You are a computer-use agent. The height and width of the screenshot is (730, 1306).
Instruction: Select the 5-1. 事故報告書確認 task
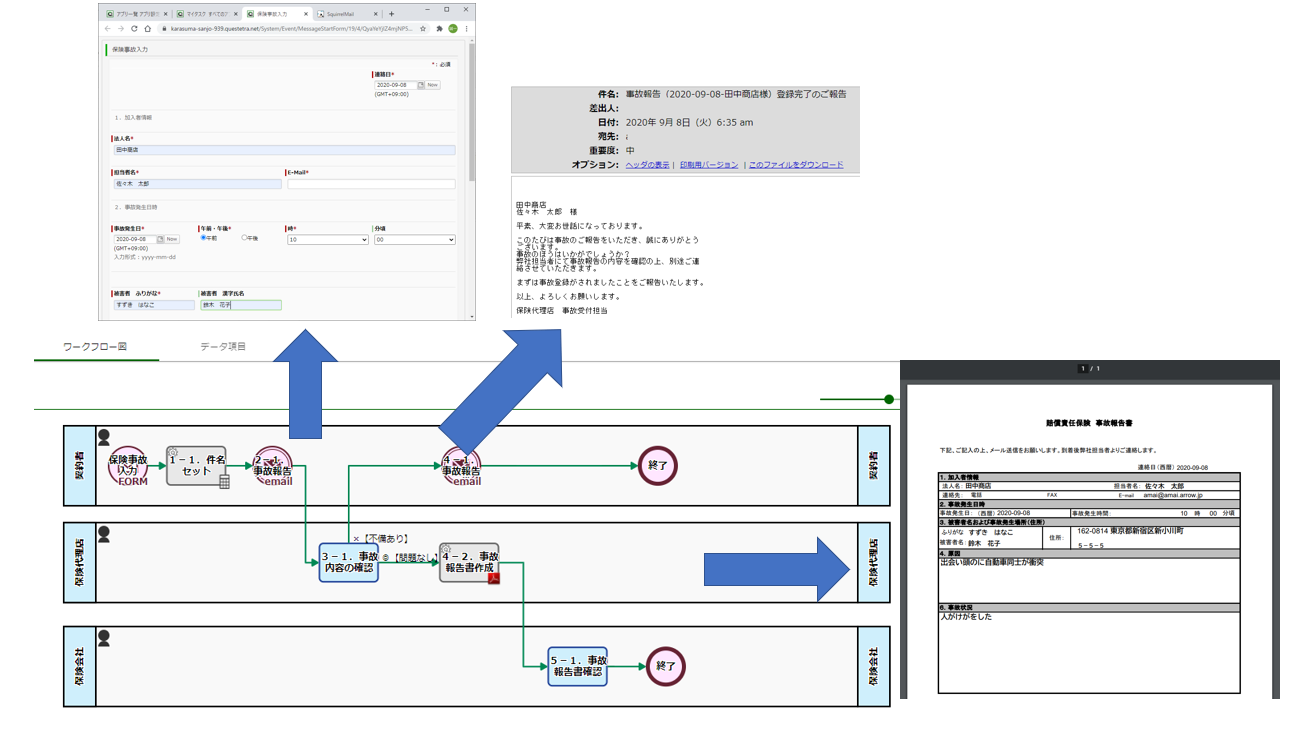578,666
